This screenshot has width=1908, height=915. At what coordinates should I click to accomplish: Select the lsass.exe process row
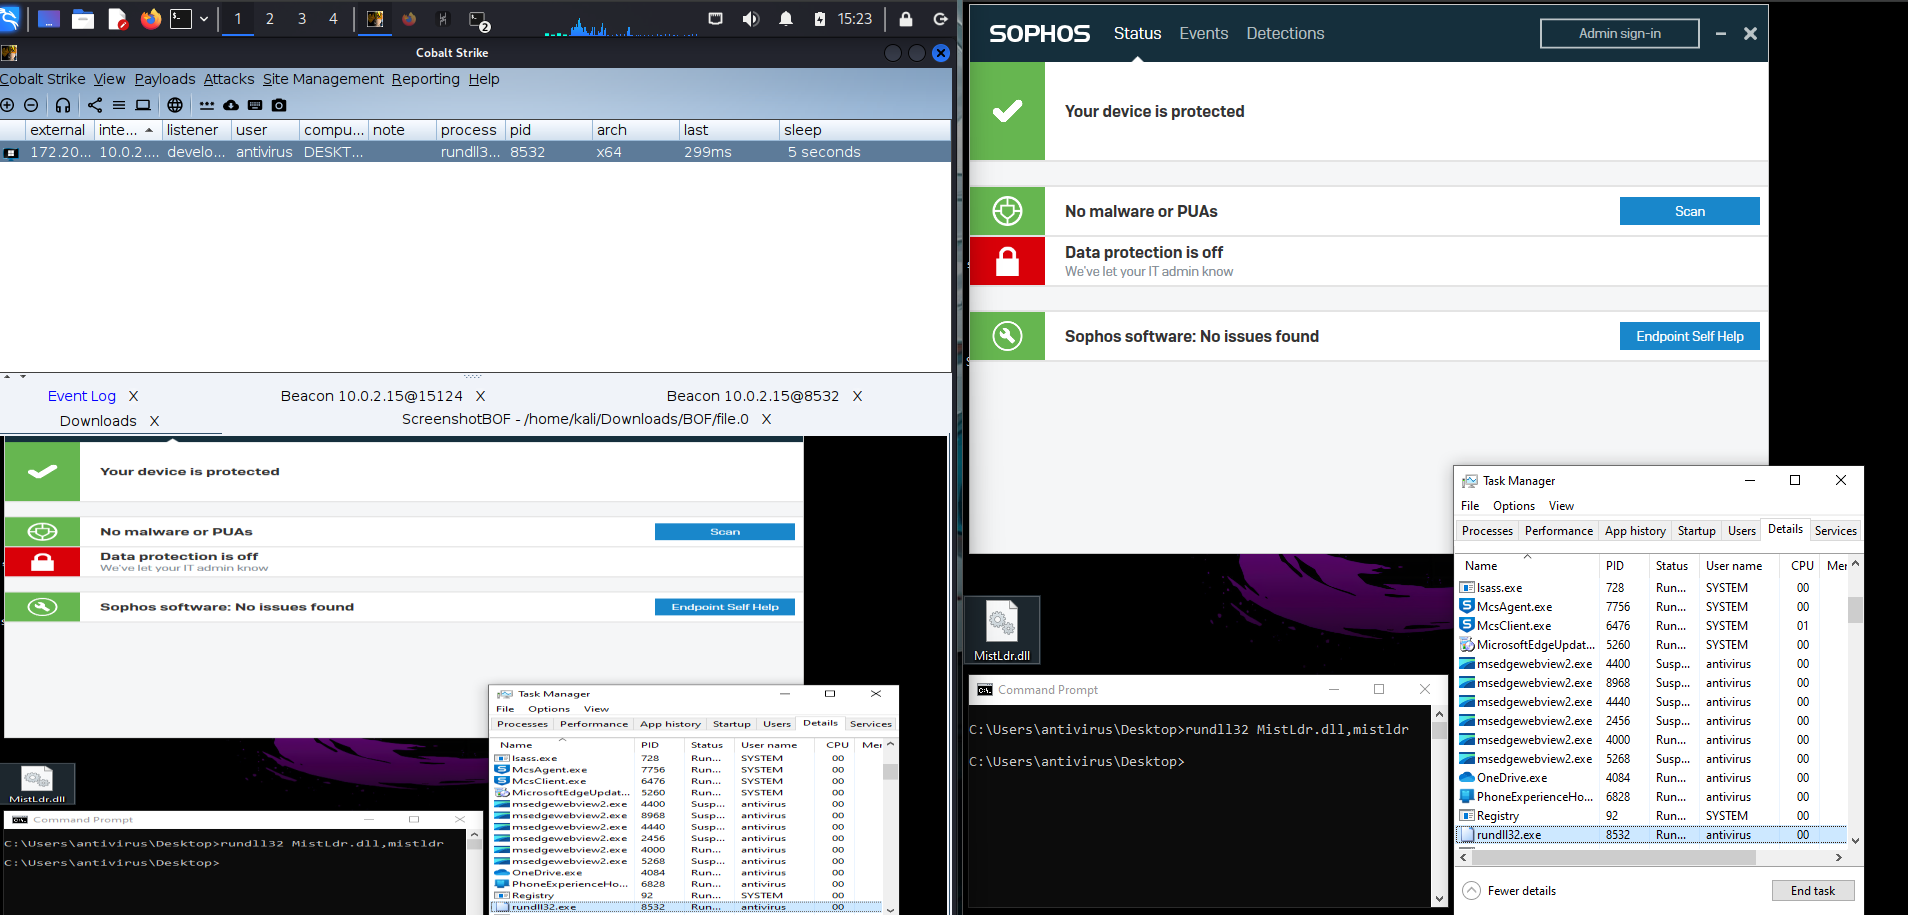pos(1651,588)
